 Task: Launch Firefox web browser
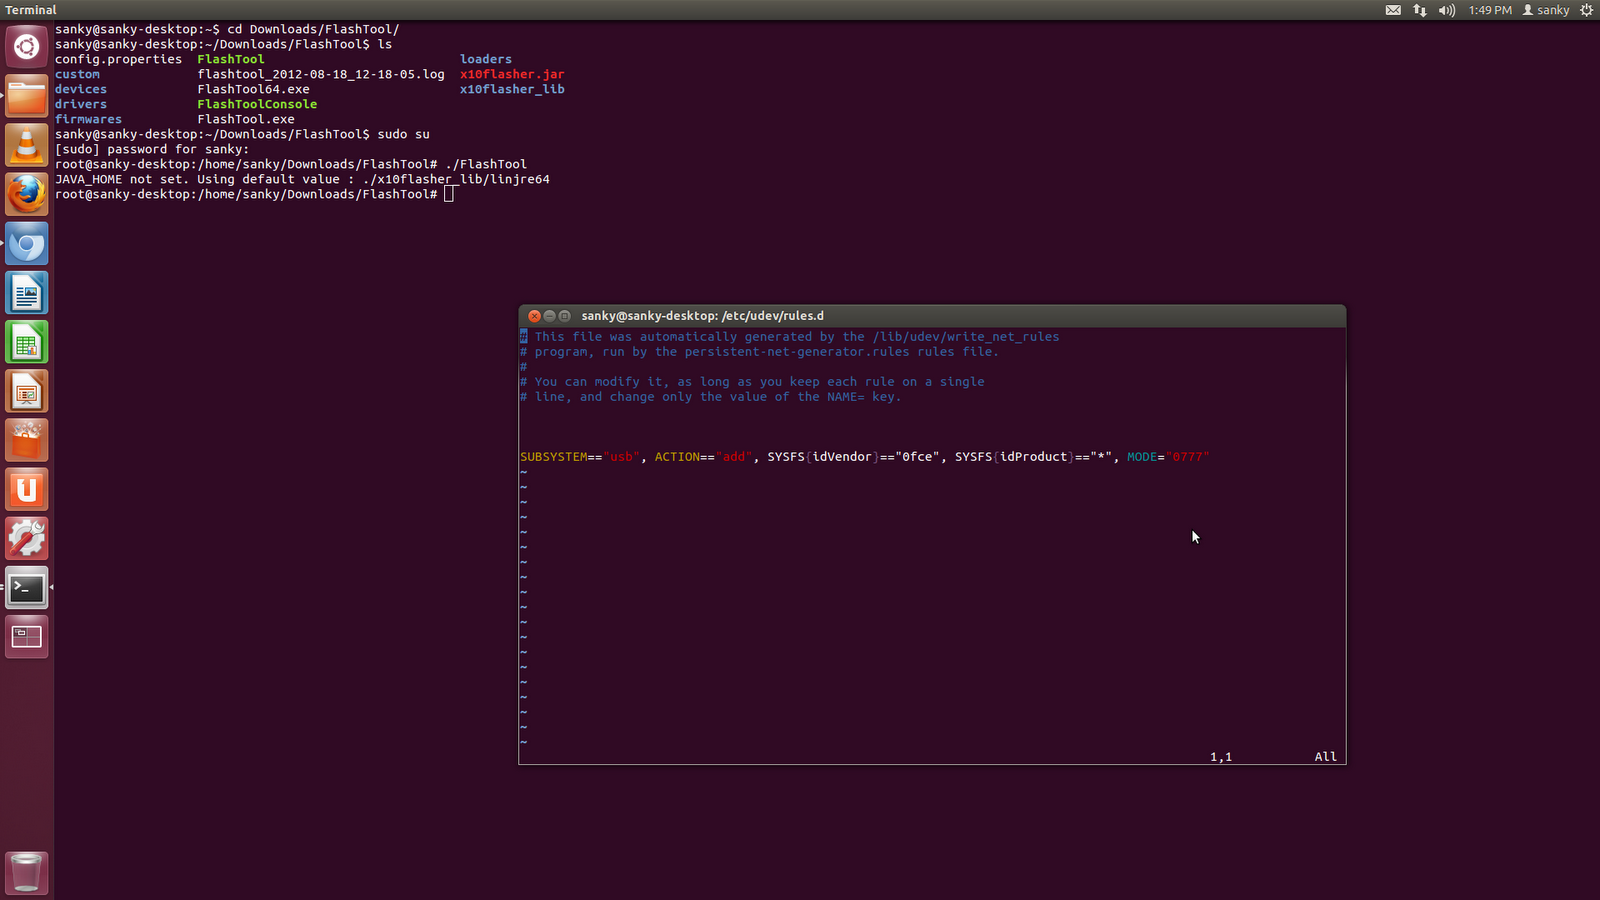click(x=27, y=194)
